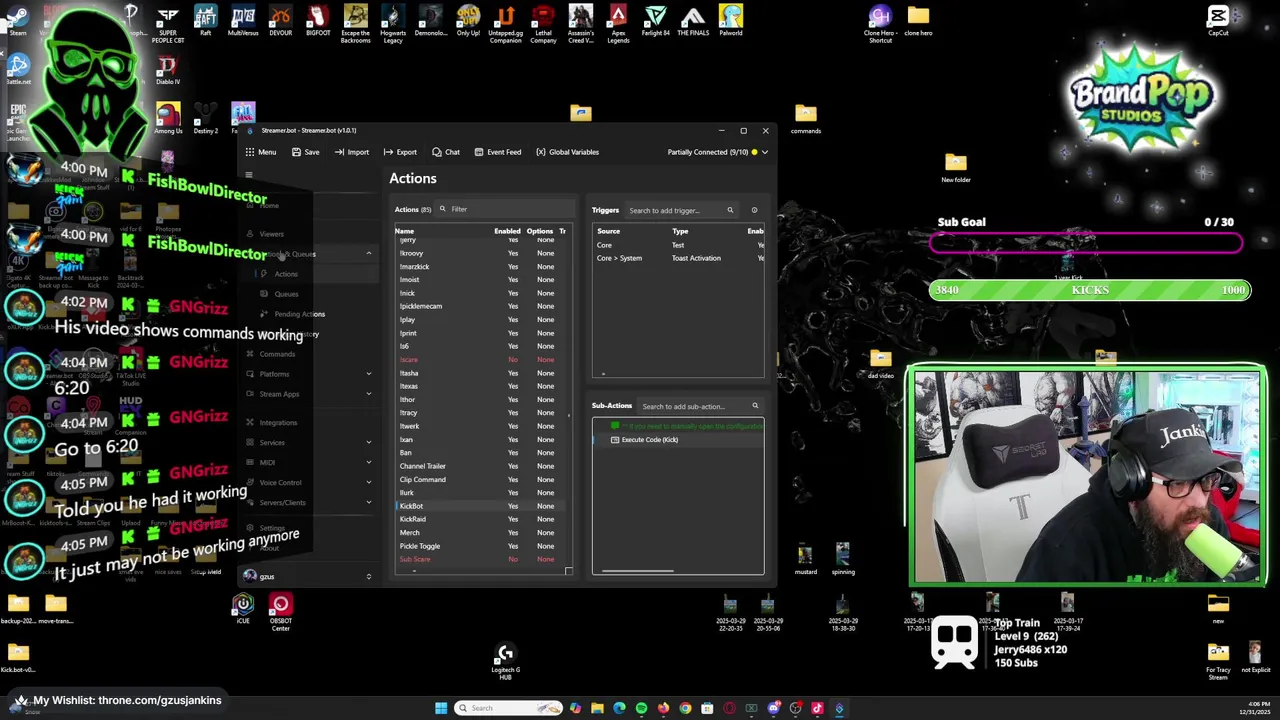The height and width of the screenshot is (720, 1280).
Task: Click the Windows Start button
Action: [x=441, y=708]
